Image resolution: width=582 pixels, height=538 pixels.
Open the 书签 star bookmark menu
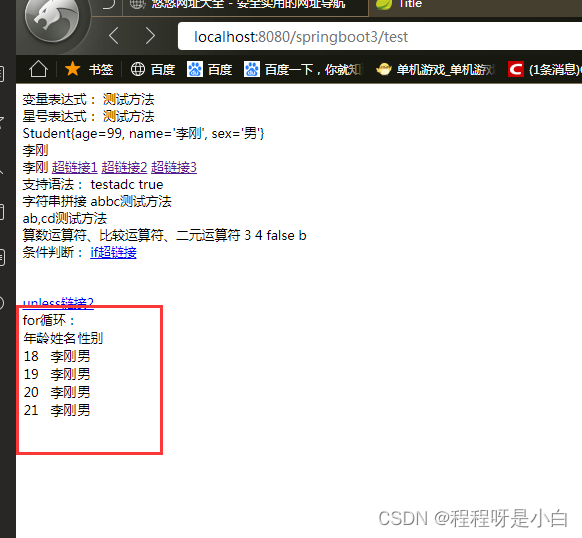[89, 69]
